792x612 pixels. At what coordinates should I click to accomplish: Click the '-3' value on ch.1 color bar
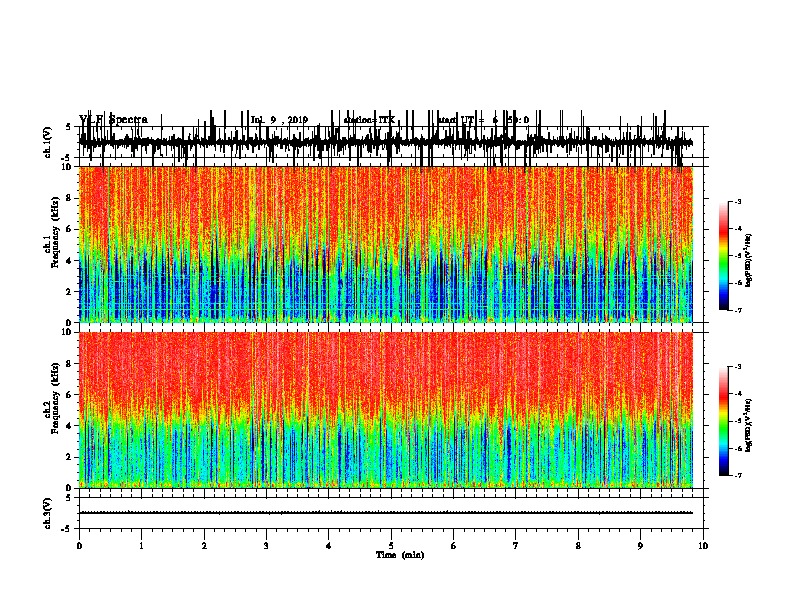pyautogui.click(x=738, y=201)
